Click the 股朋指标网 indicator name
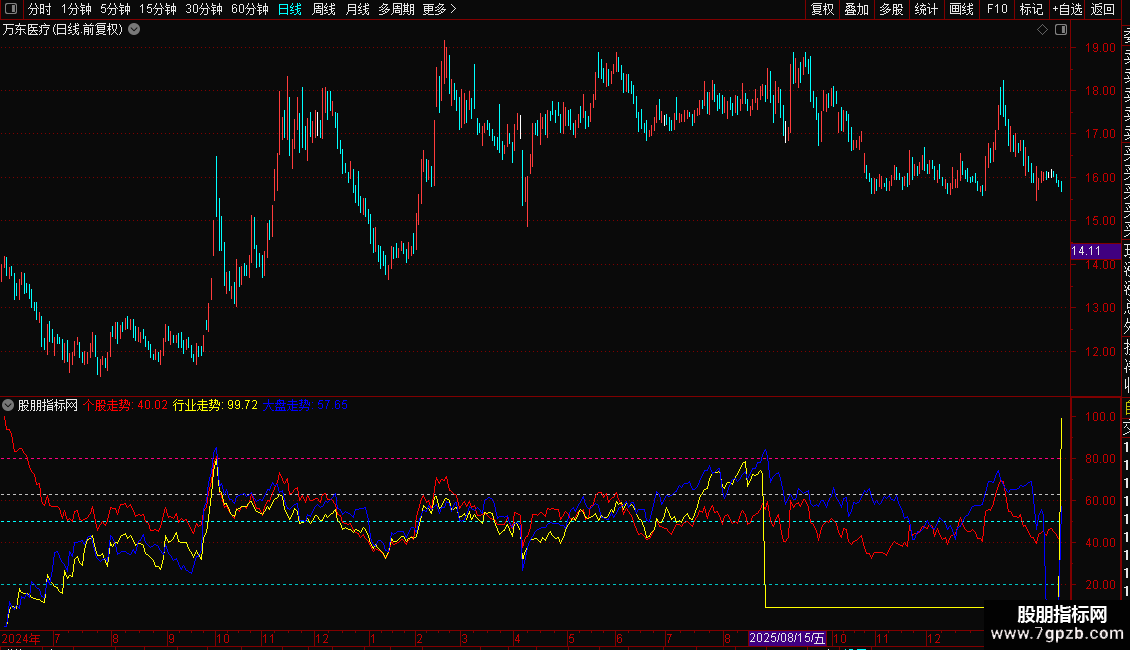Screen dimensions: 1130x650 (48, 405)
